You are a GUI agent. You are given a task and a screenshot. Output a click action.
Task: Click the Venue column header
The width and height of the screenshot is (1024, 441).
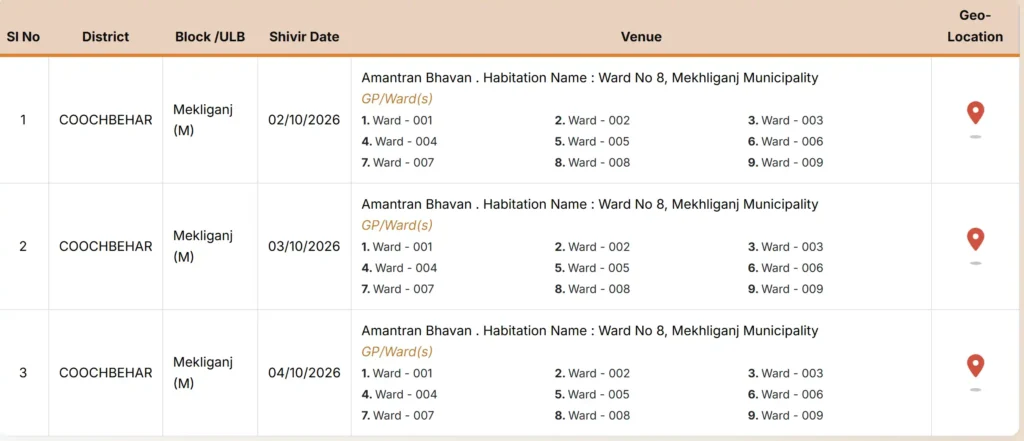click(x=641, y=37)
